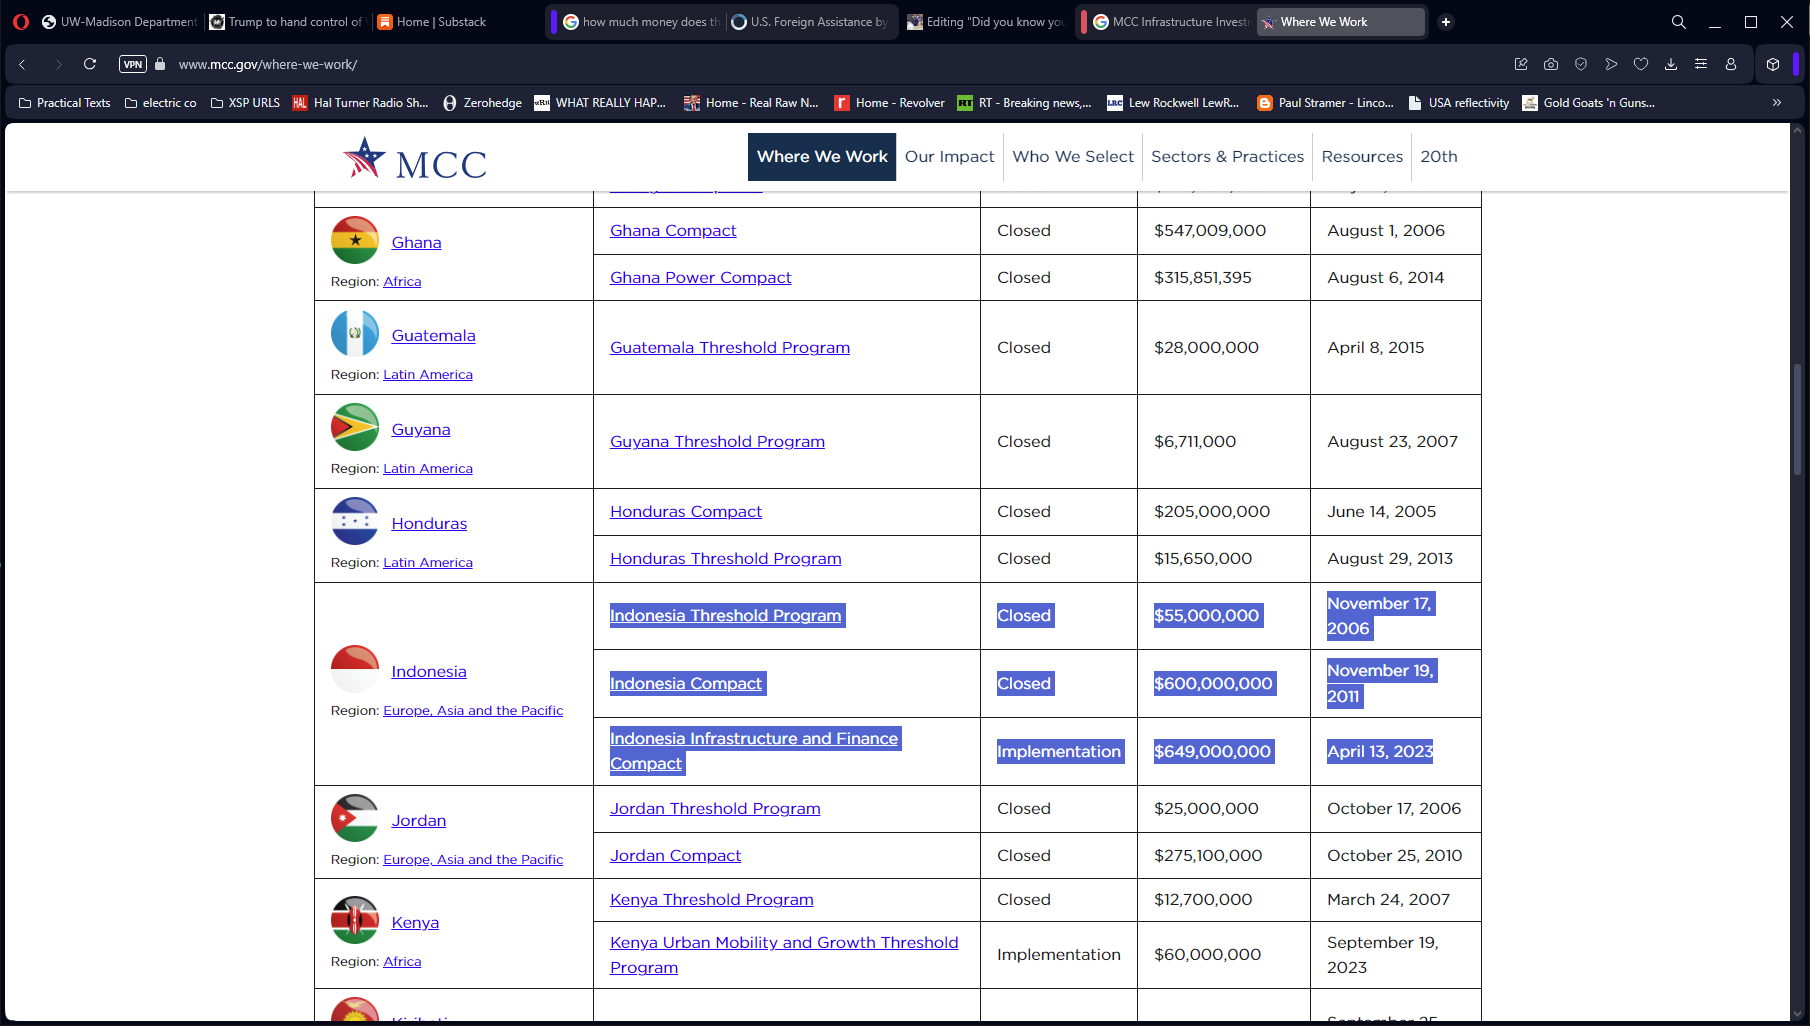Click the scrollbar down arrow
This screenshot has width=1810, height=1026.
tap(1797, 1012)
